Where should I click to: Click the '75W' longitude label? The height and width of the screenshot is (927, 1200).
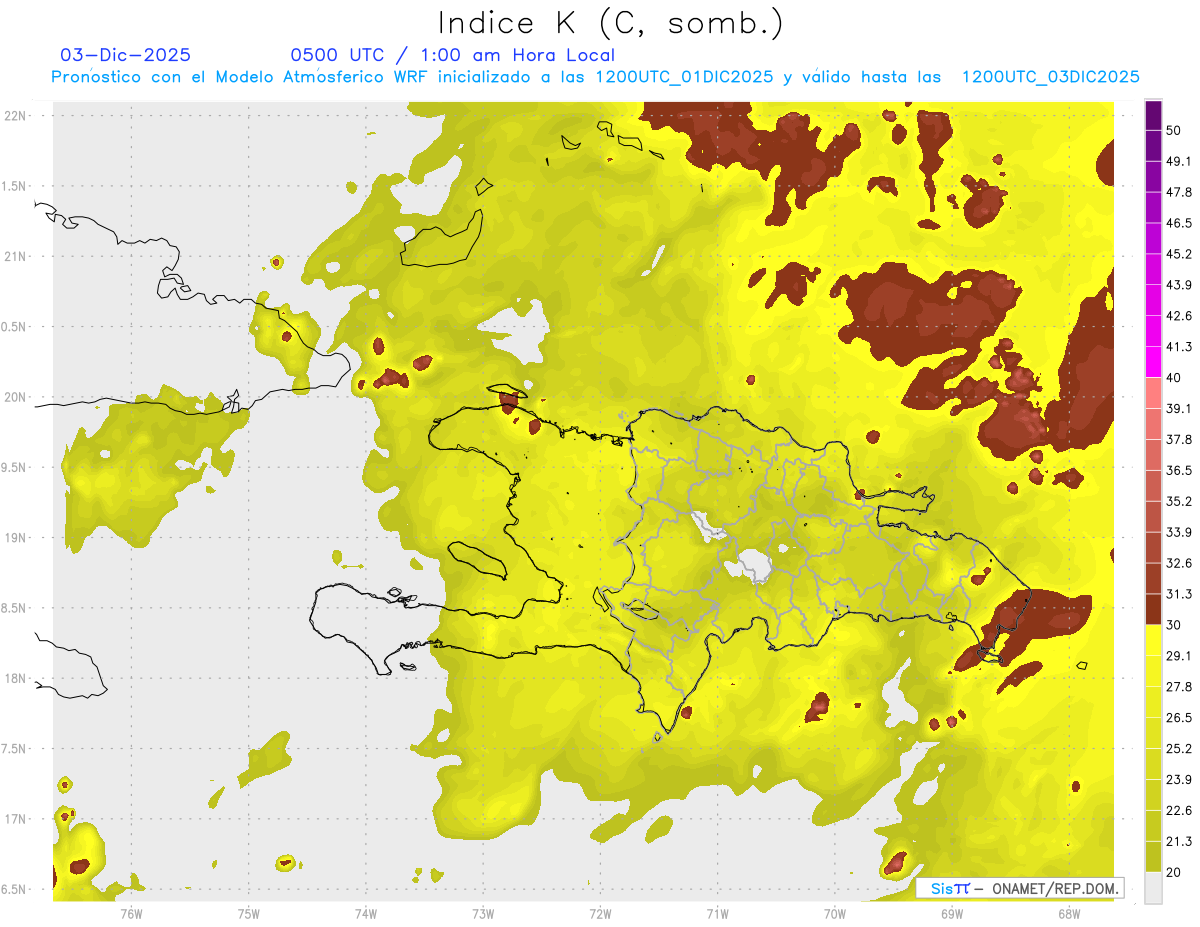249,913
